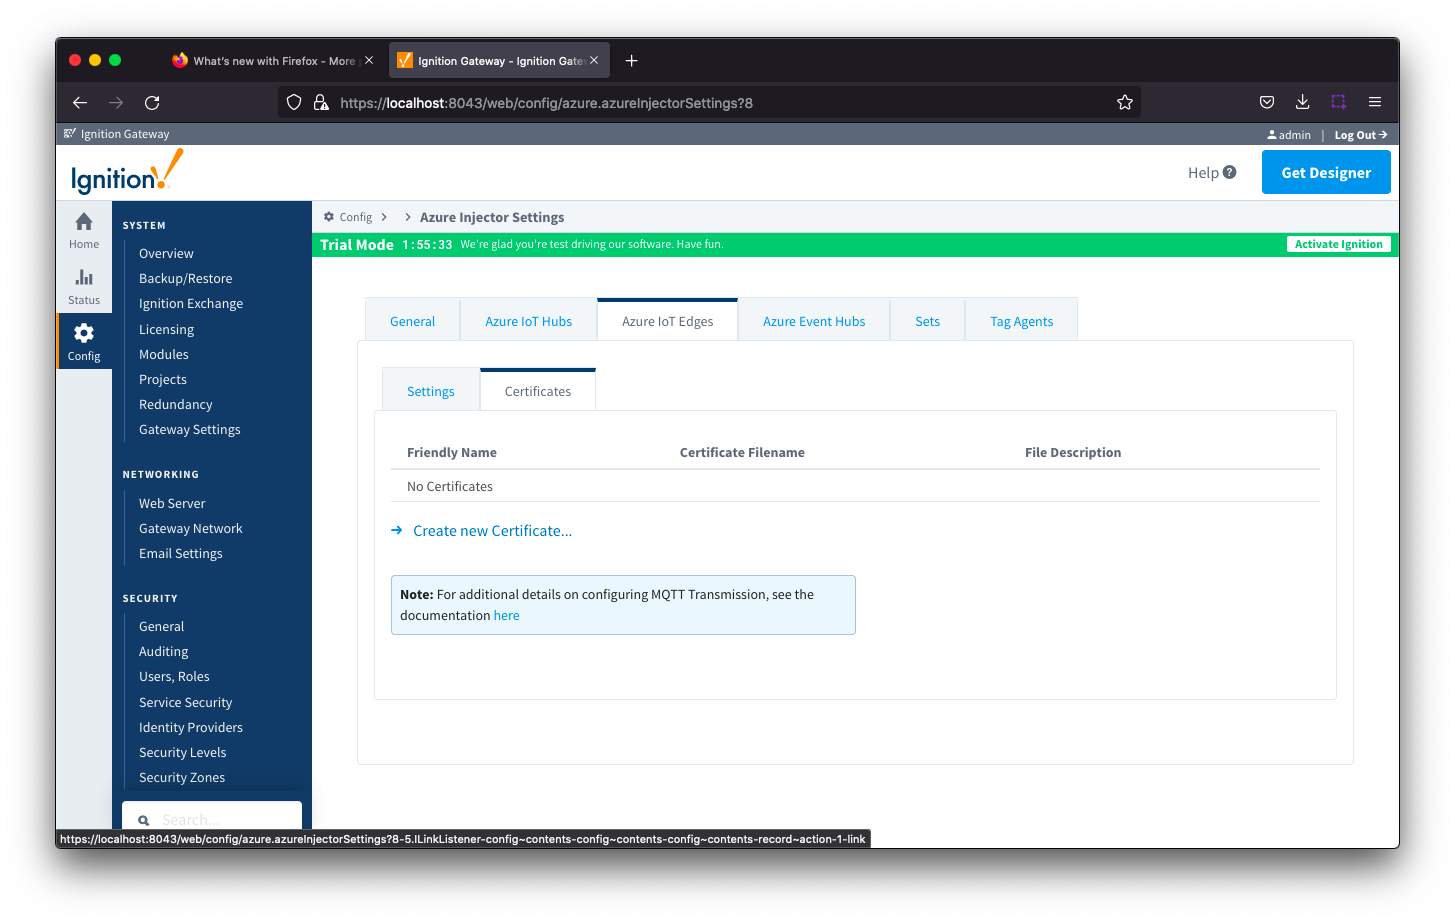
Task: Click the Activate Ignition button
Action: pyautogui.click(x=1338, y=244)
